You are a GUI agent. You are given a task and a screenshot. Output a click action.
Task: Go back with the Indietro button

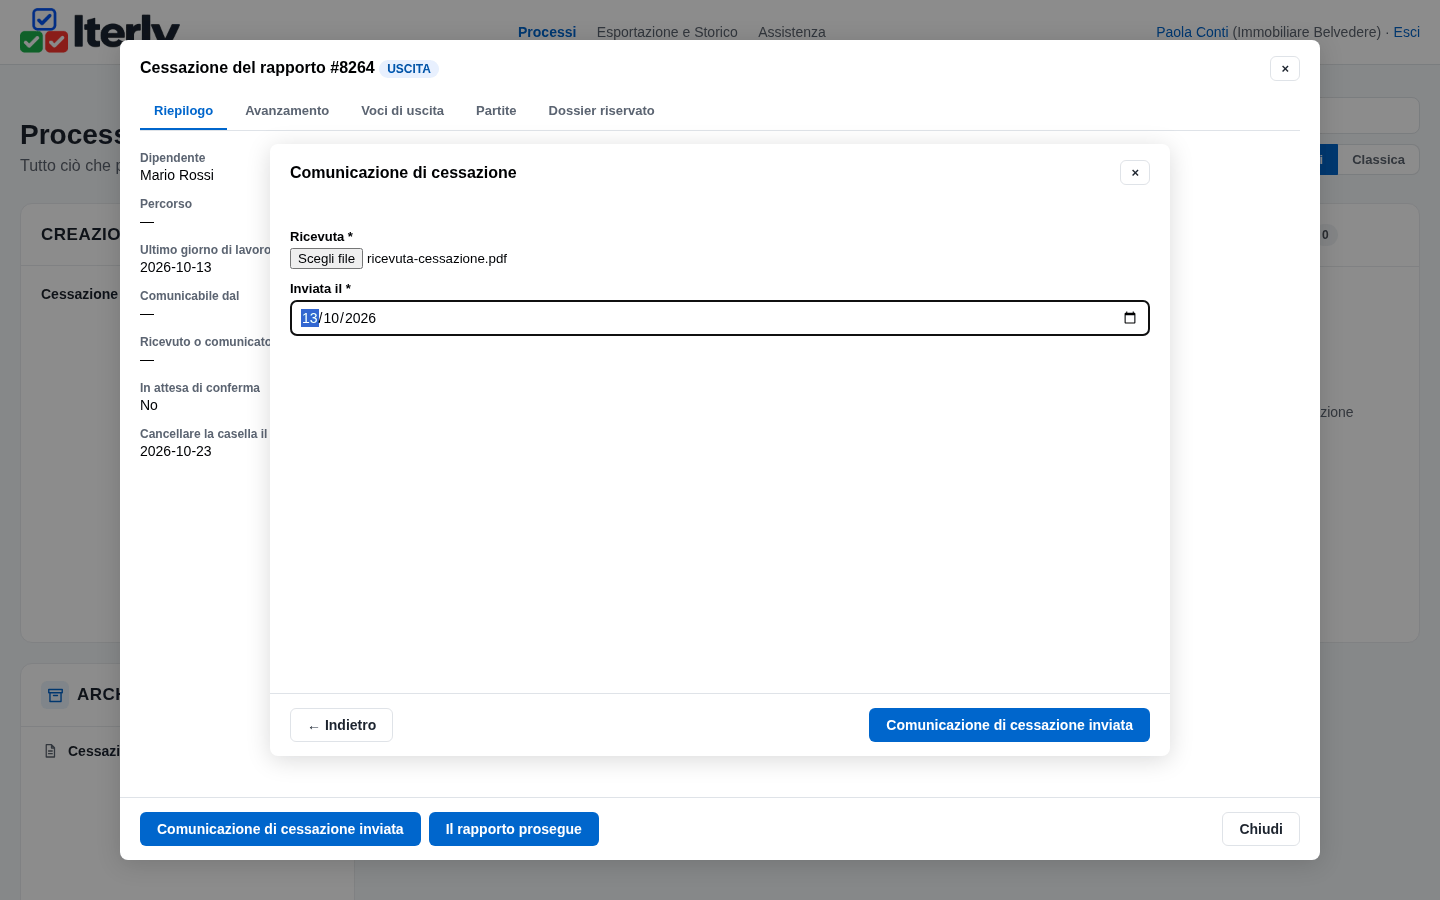point(341,725)
